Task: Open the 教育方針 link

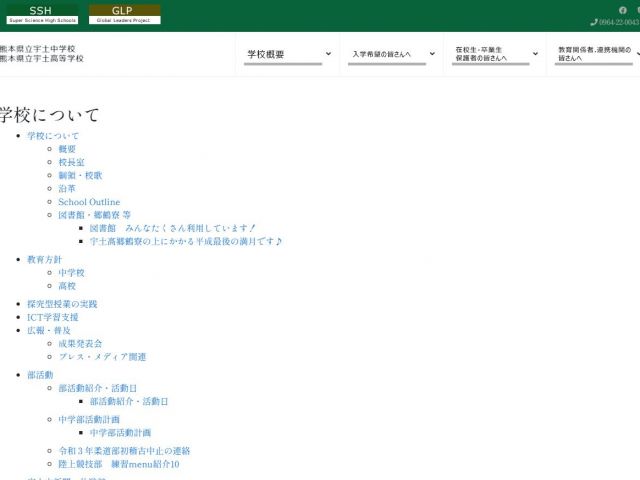Action: [44, 260]
